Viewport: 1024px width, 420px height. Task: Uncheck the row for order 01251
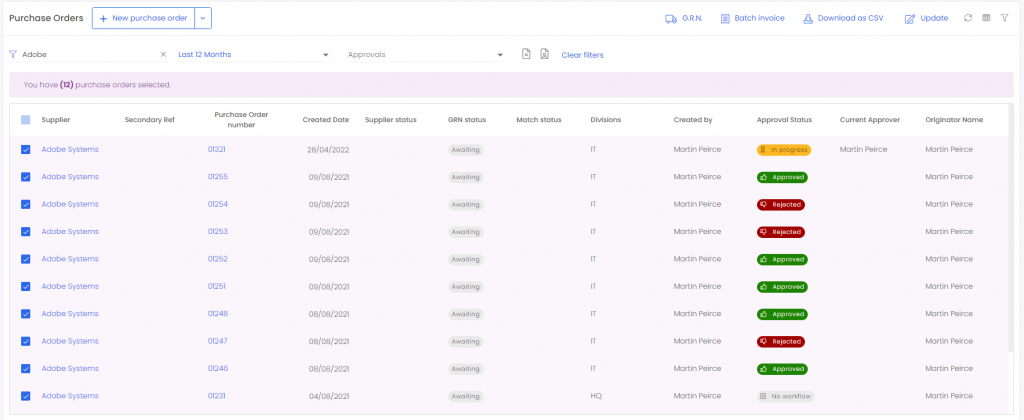[25, 287]
